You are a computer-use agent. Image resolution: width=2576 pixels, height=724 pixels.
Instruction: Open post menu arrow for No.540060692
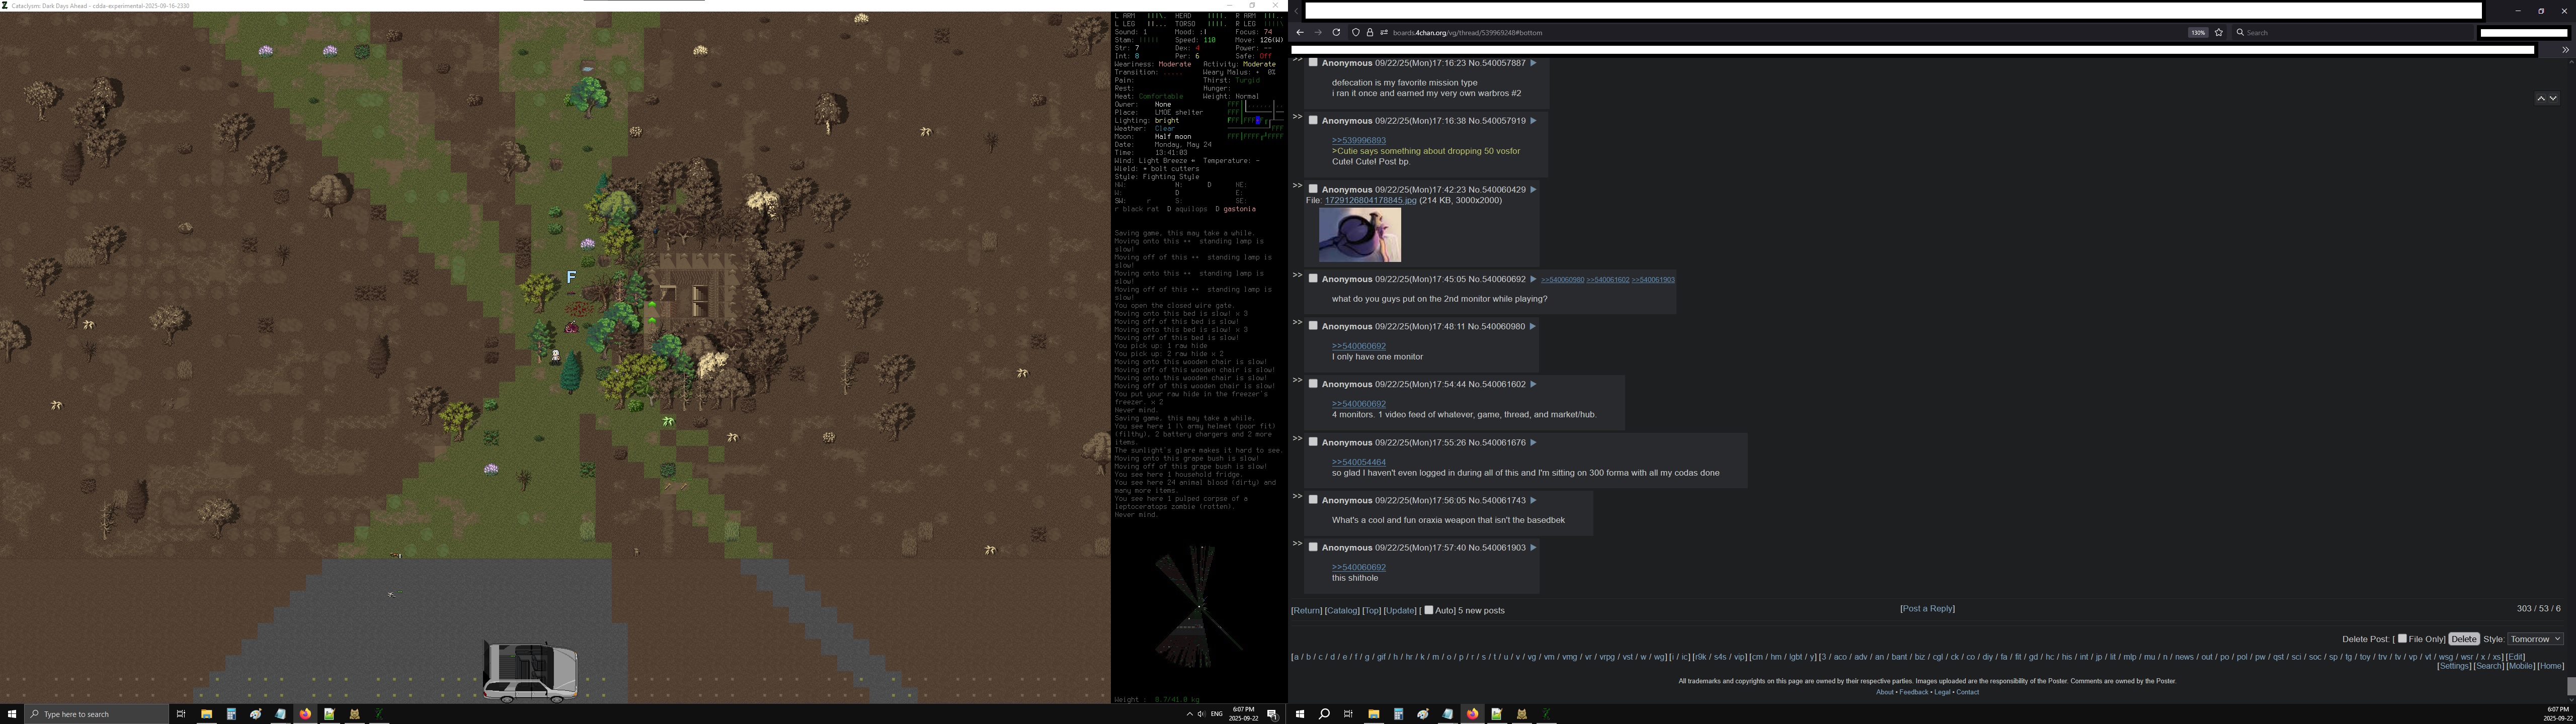coord(1533,279)
